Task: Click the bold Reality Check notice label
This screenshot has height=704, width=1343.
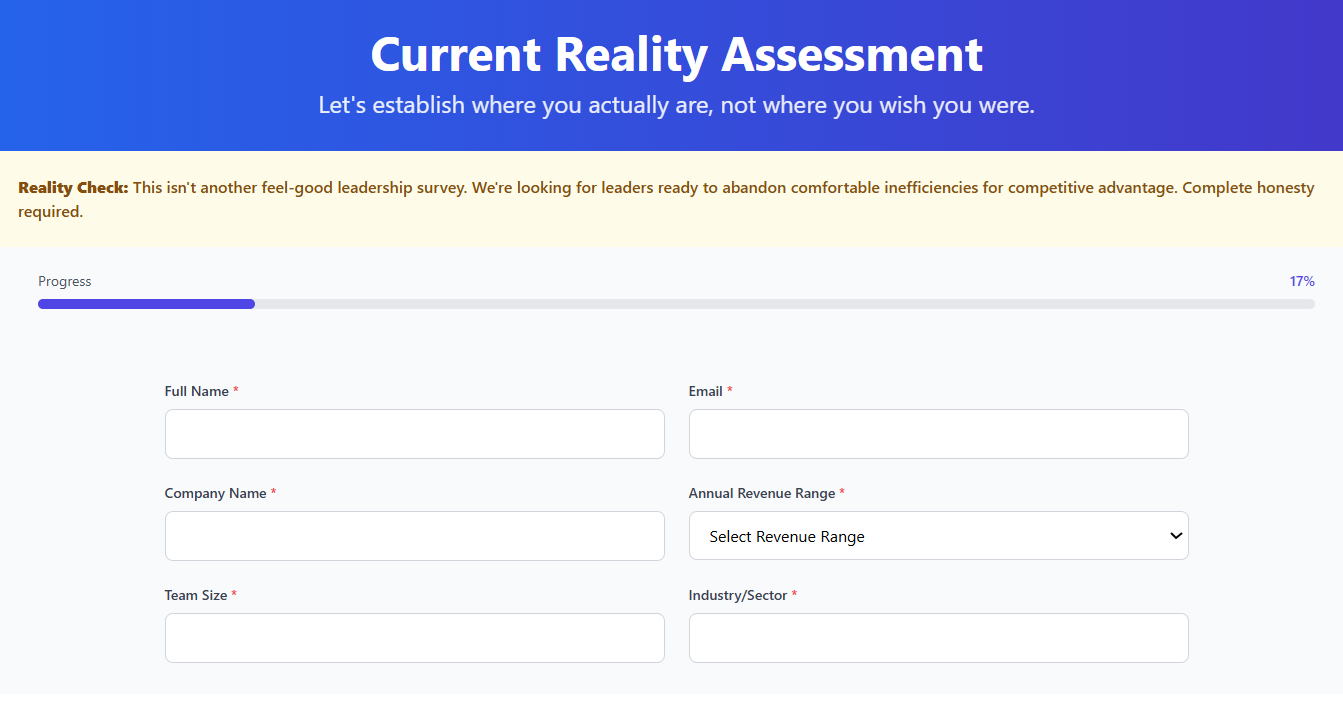Action: pyautogui.click(x=73, y=188)
